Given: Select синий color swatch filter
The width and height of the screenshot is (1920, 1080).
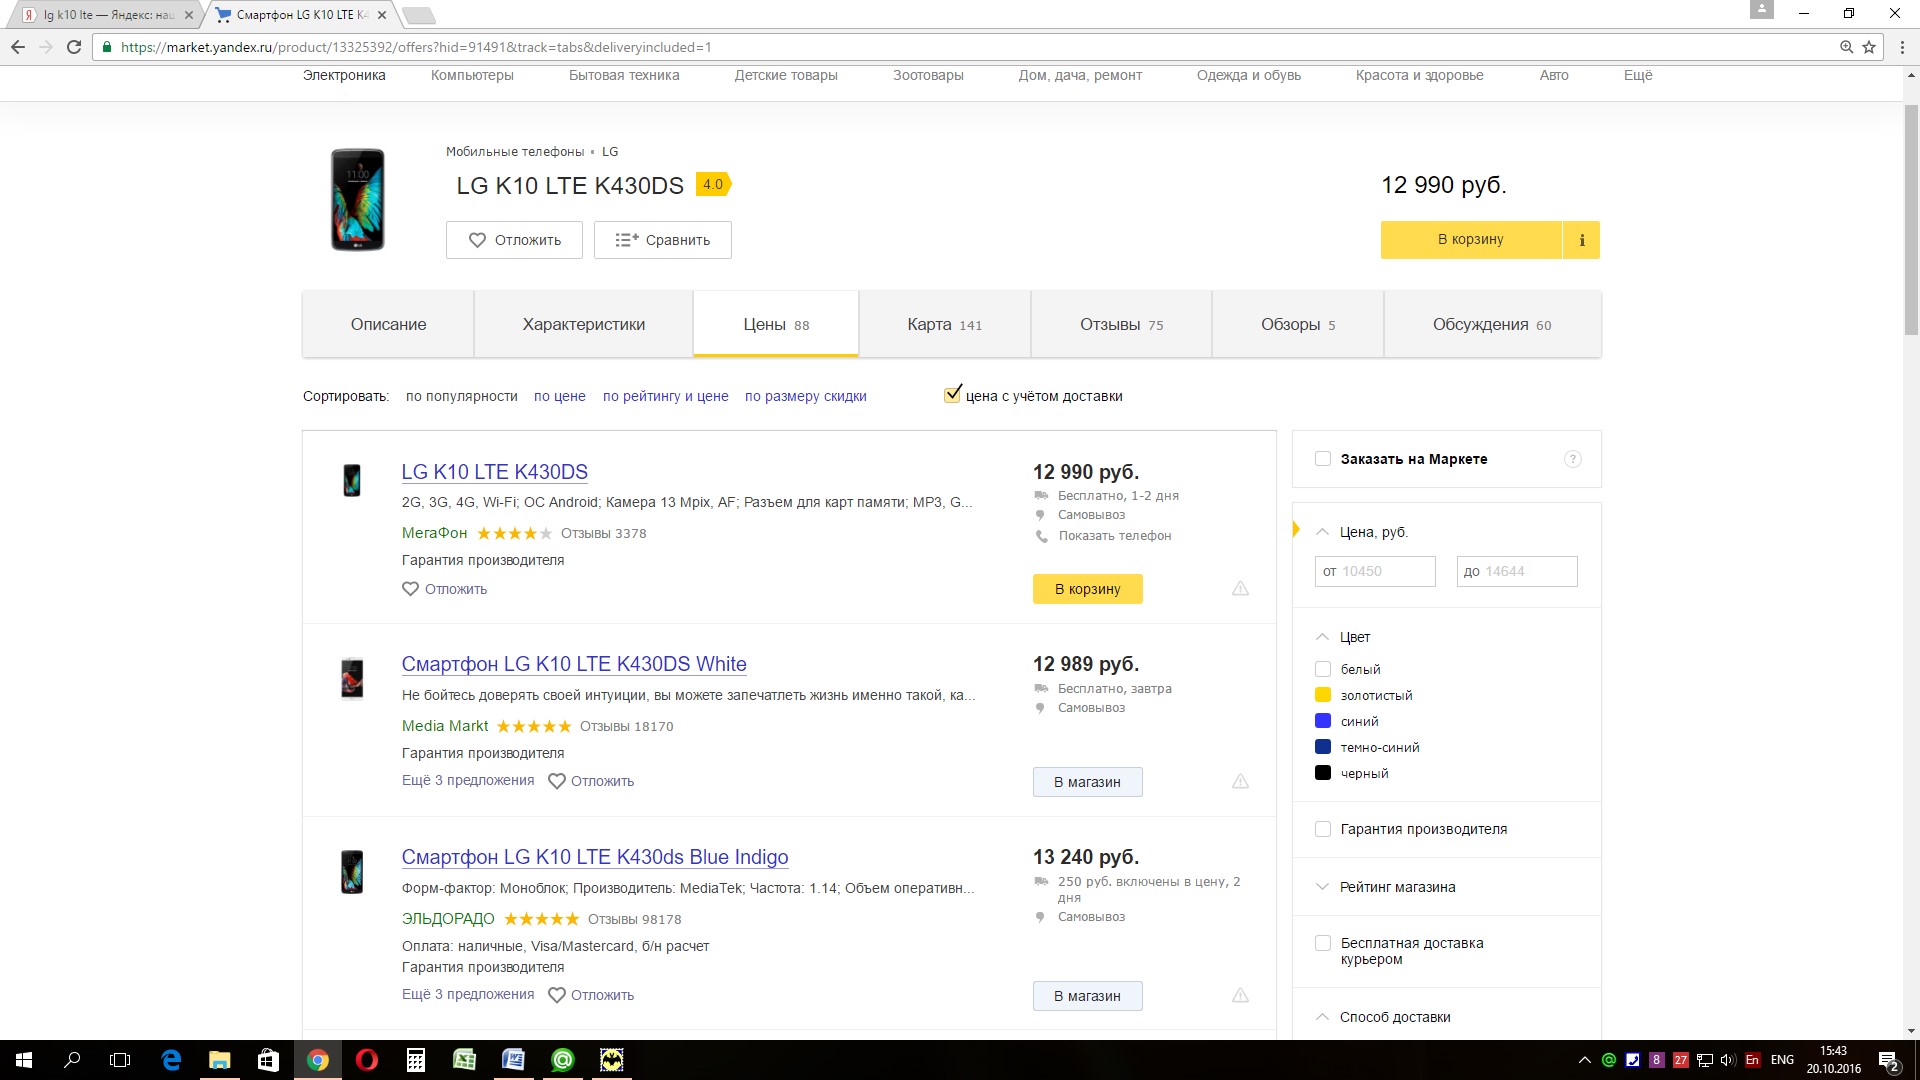Looking at the screenshot, I should pyautogui.click(x=1323, y=721).
